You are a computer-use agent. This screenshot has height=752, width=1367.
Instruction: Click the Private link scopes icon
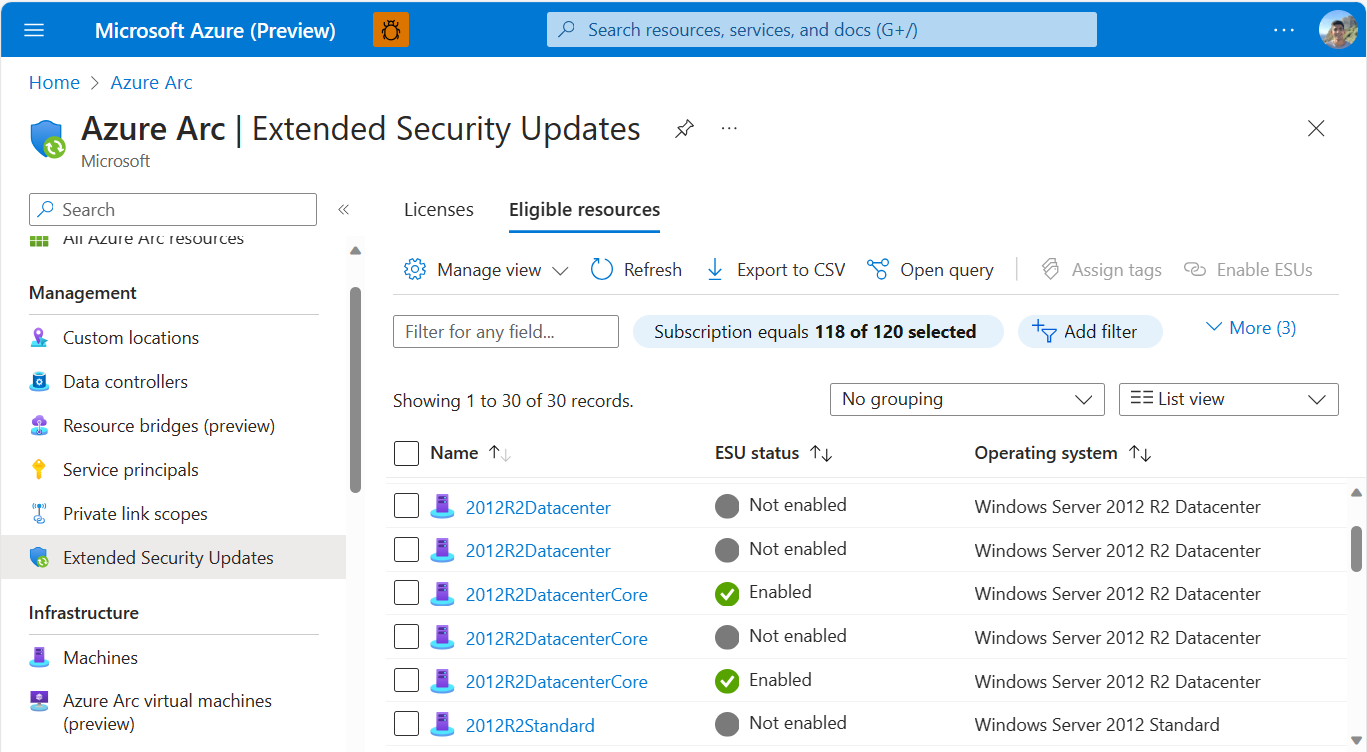click(x=39, y=514)
